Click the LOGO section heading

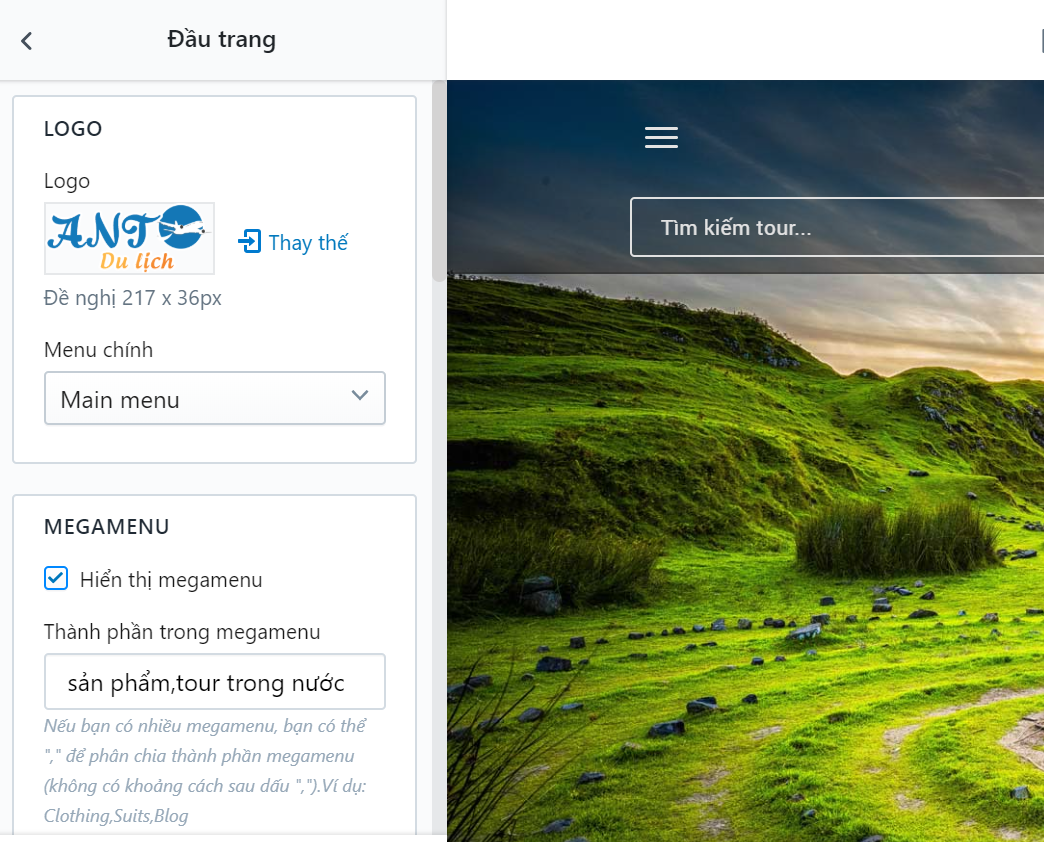tap(73, 128)
